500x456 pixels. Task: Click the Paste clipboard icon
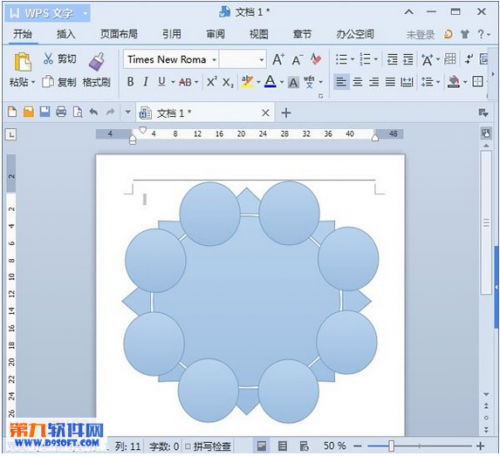23,62
